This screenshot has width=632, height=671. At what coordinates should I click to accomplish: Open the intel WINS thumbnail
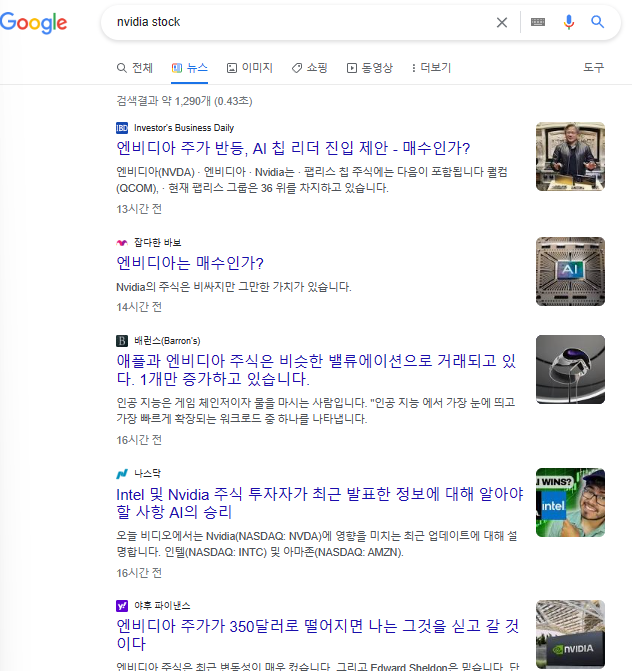point(570,502)
